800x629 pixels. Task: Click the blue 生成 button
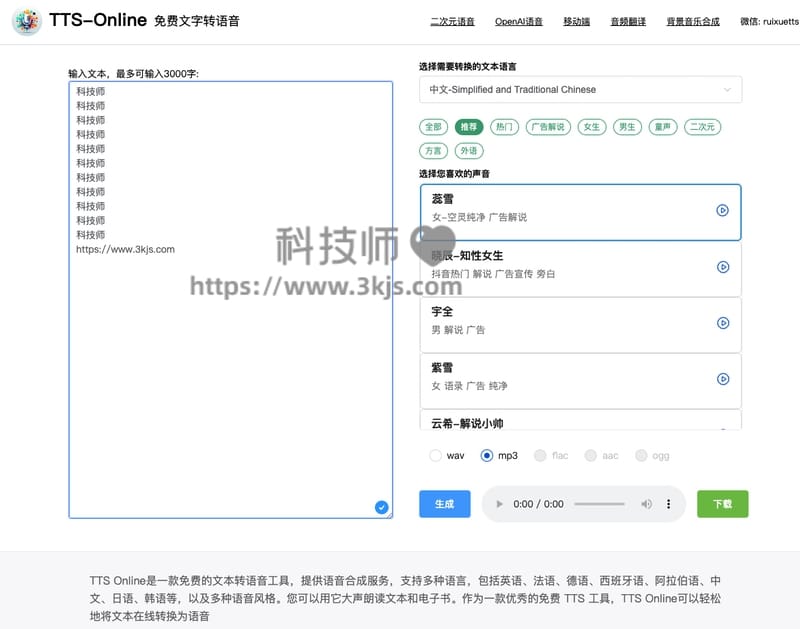click(444, 504)
